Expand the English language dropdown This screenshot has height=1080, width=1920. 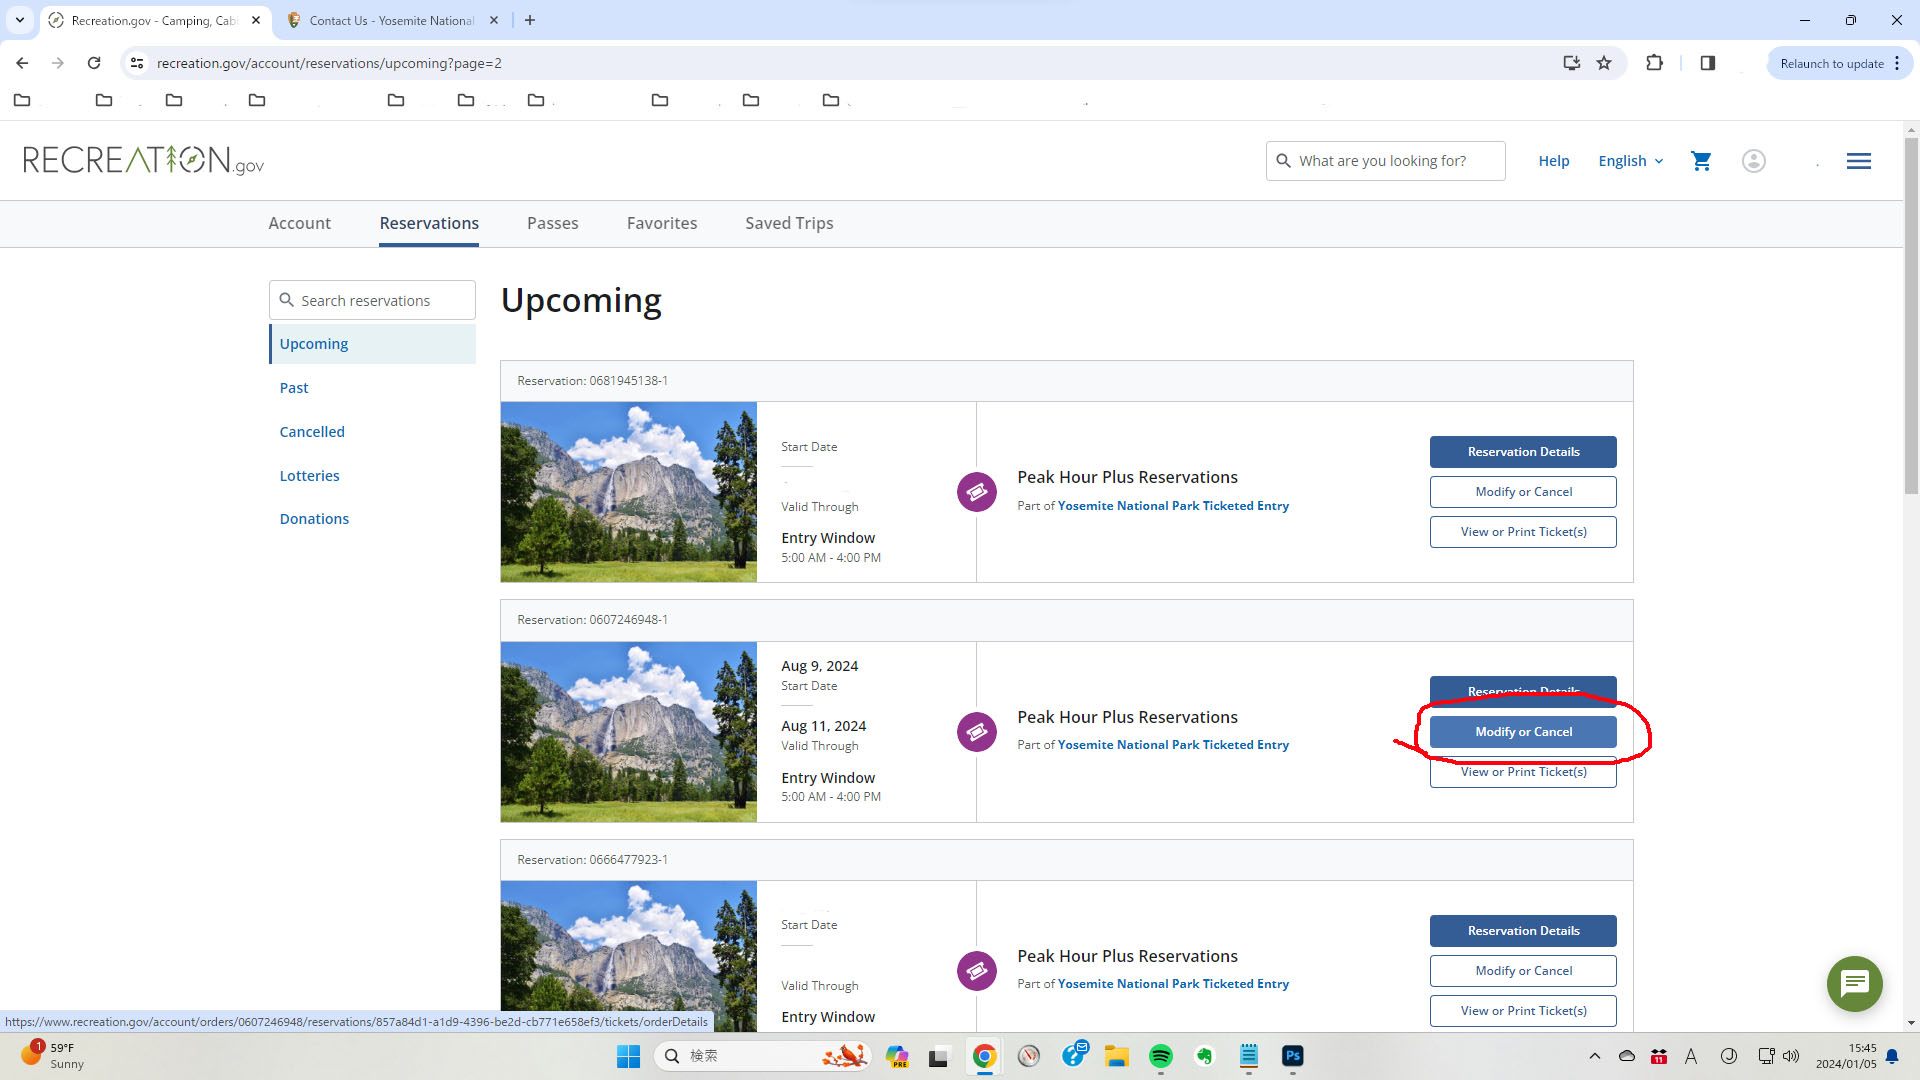[1630, 161]
